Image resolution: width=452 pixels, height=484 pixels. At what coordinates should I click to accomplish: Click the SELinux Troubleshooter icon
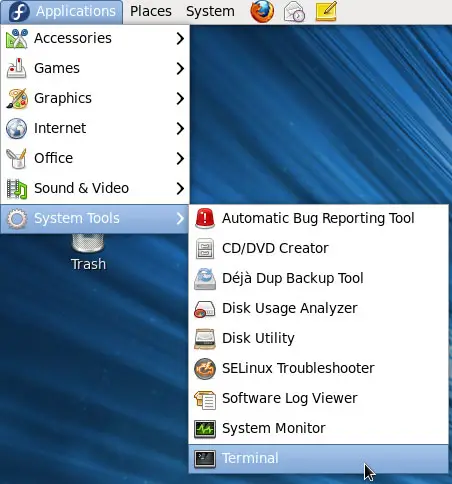click(x=205, y=369)
